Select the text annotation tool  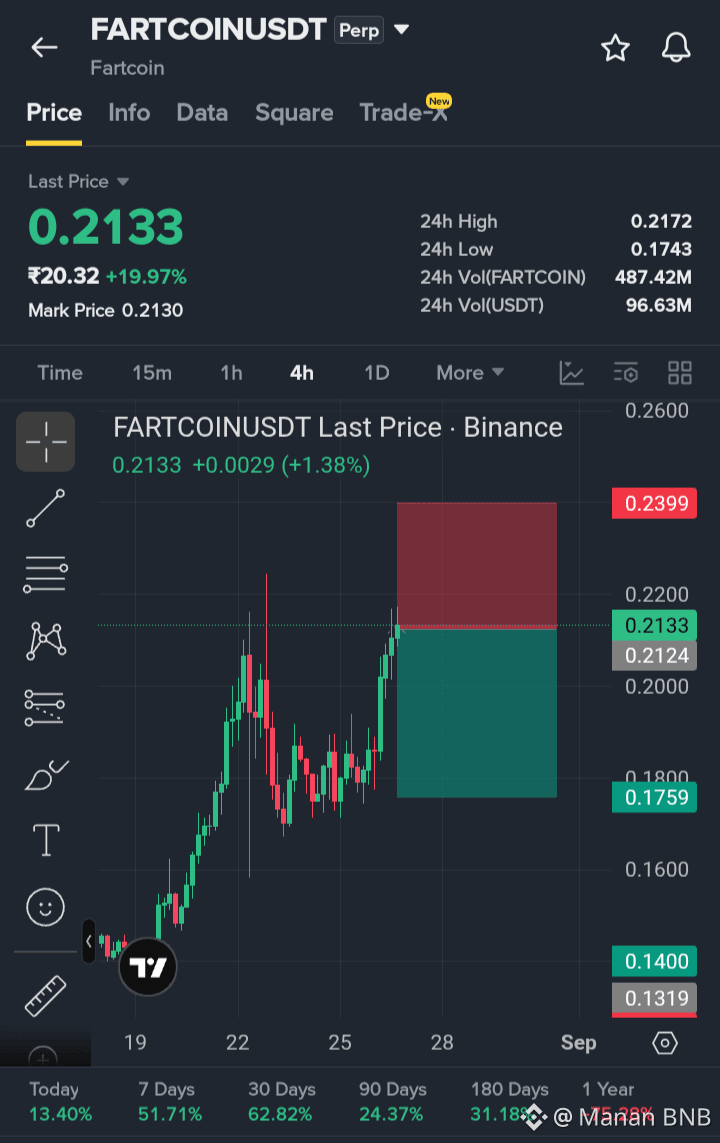(46, 840)
